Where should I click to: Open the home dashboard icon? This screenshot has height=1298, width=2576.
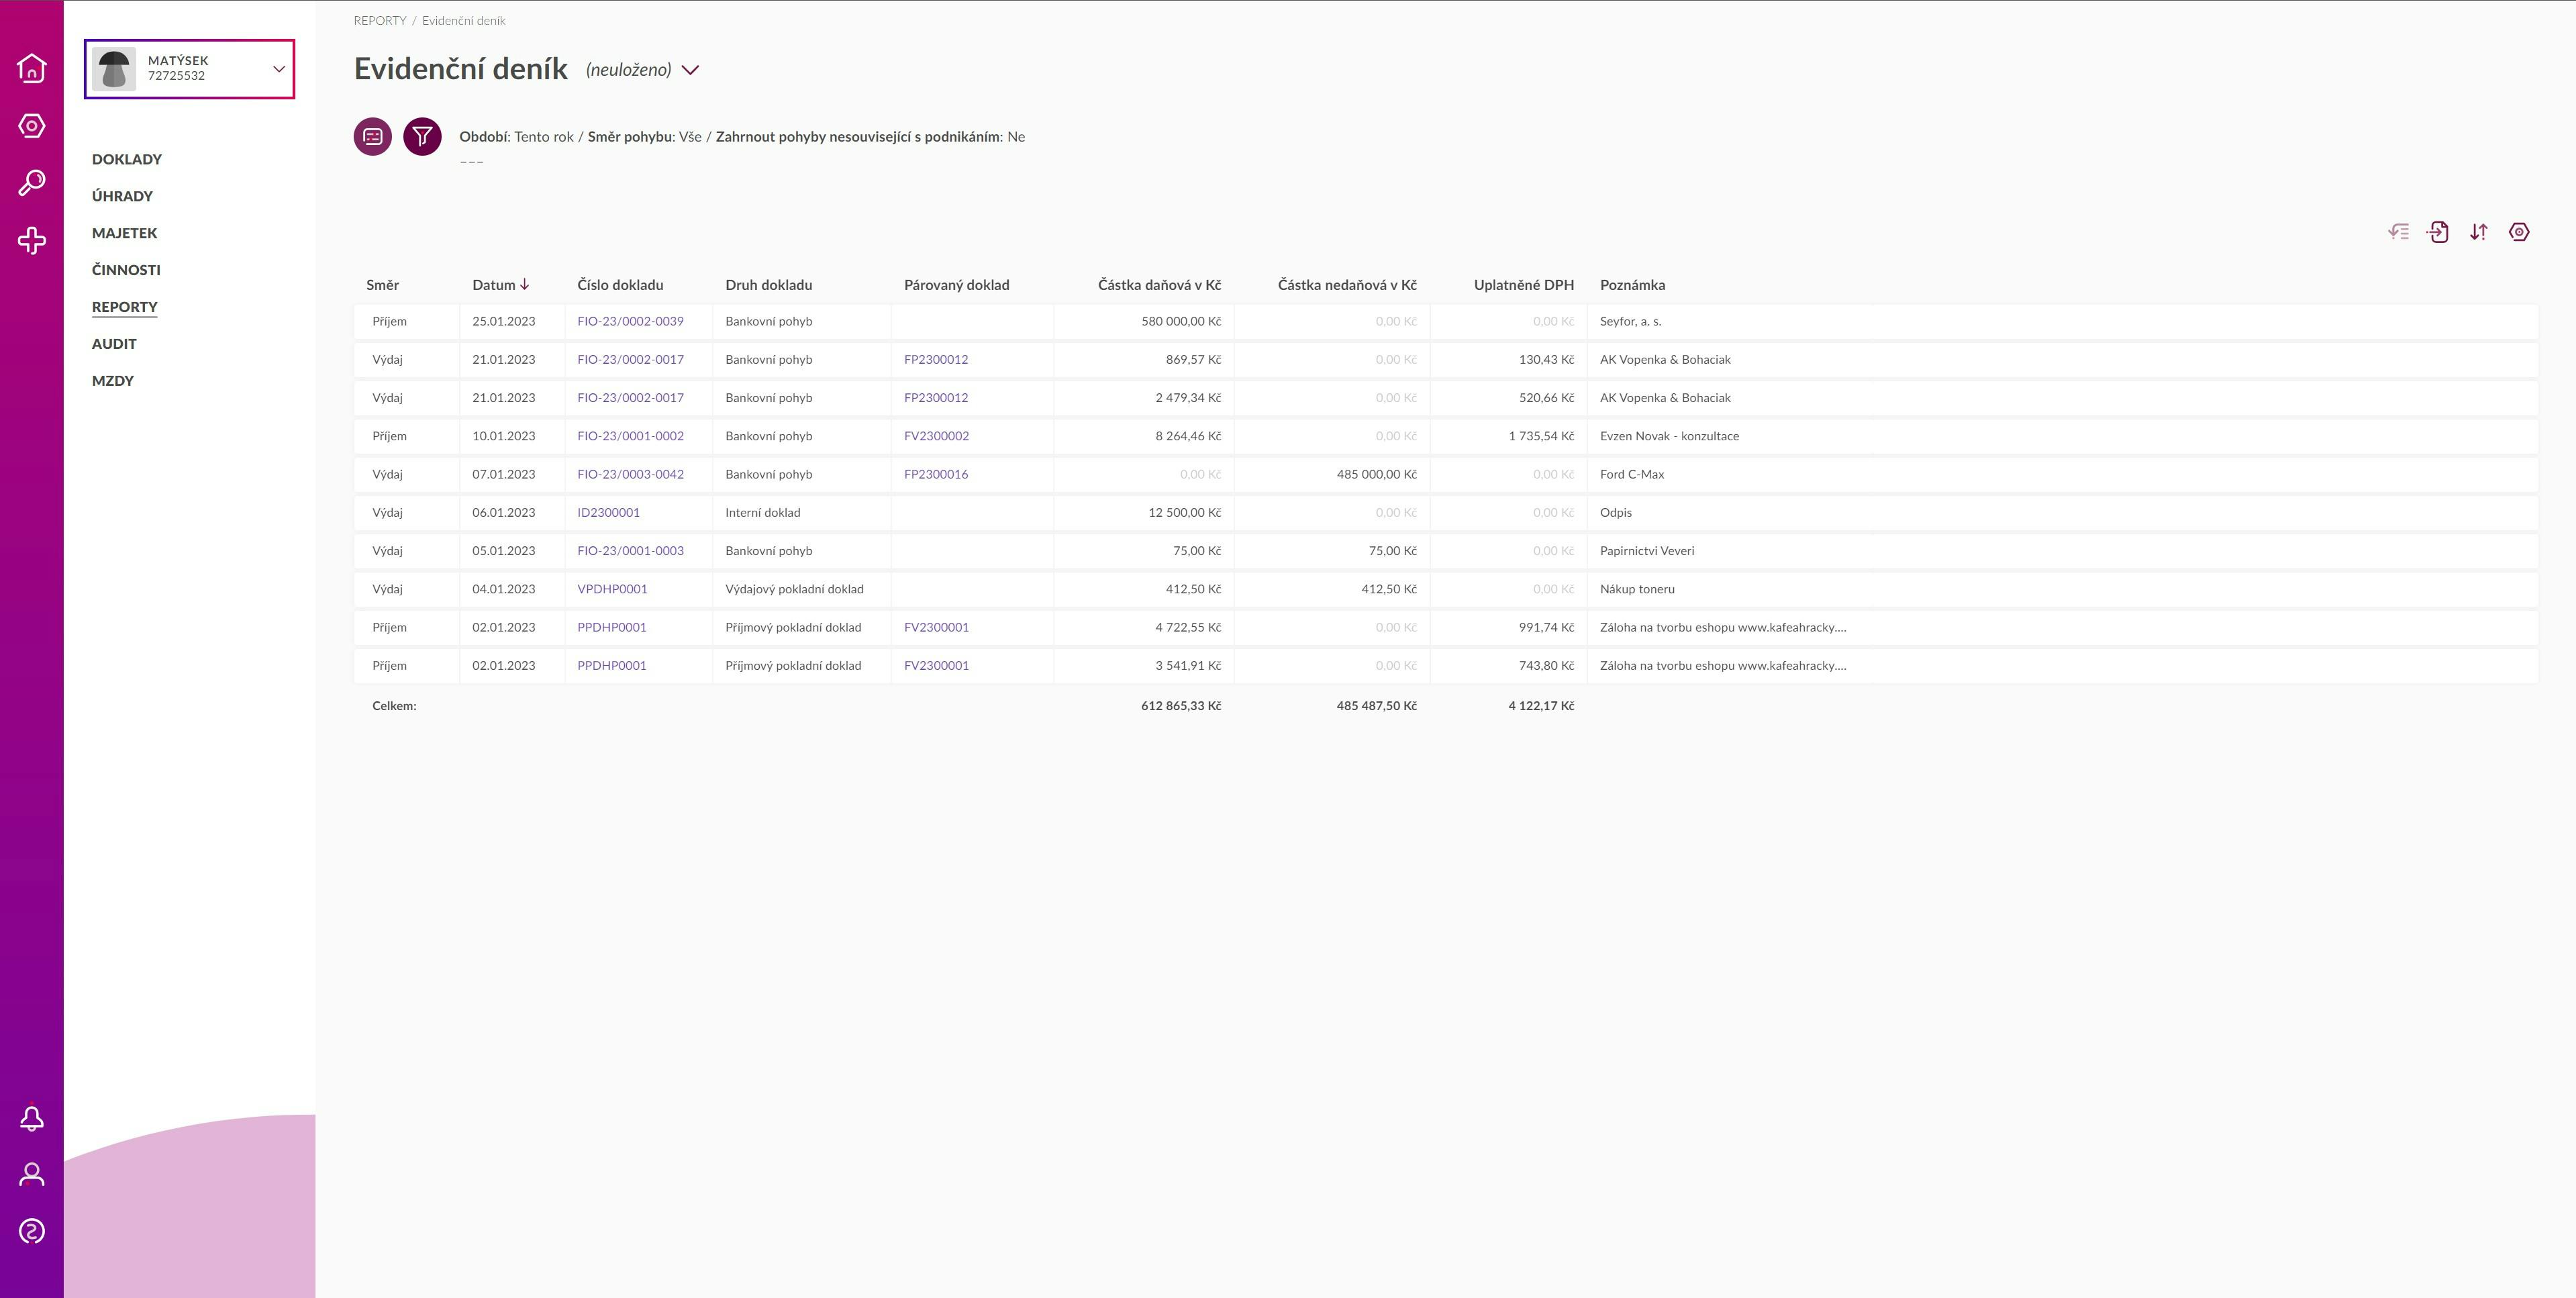pyautogui.click(x=32, y=68)
